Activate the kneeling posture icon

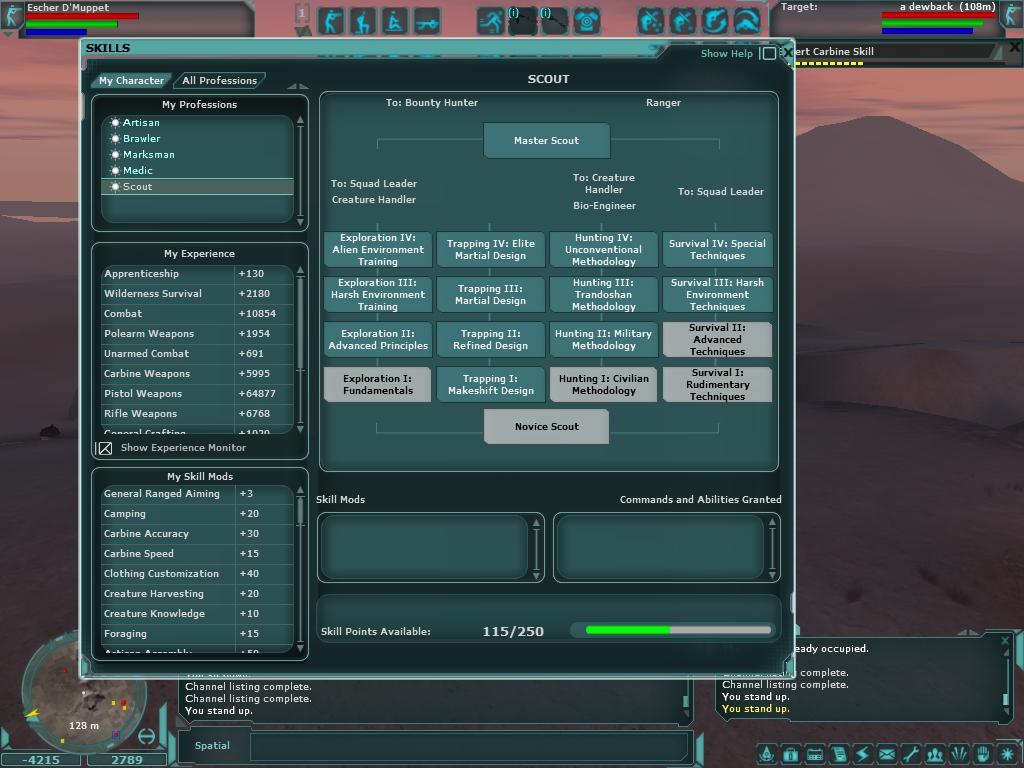(x=362, y=22)
